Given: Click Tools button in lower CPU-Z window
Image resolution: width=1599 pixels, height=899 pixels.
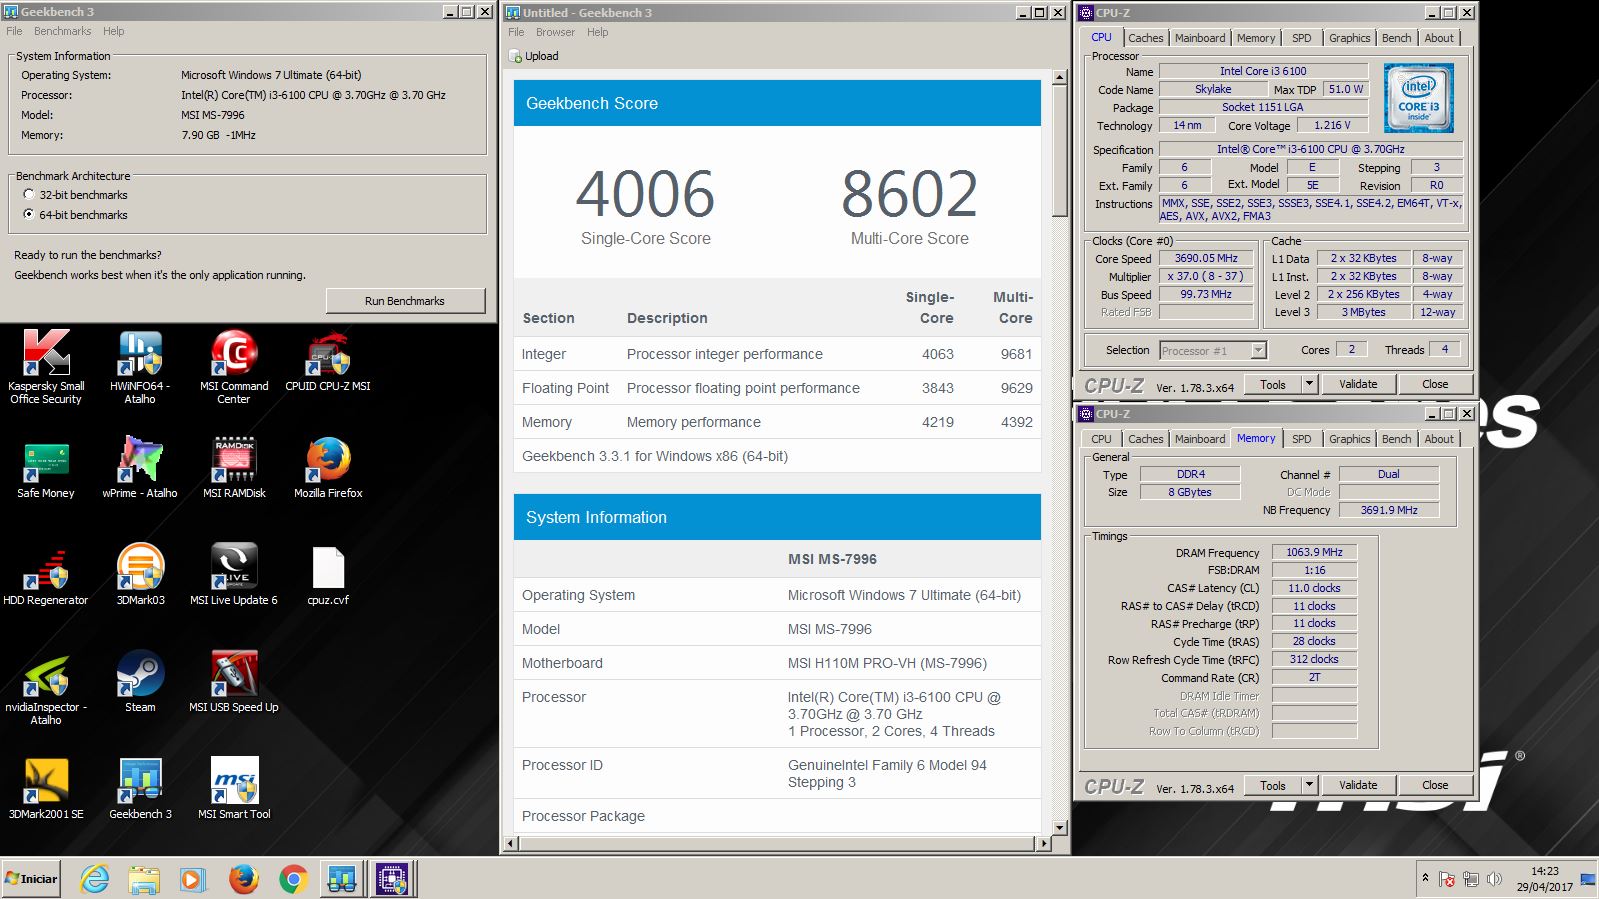Looking at the screenshot, I should tap(1273, 785).
